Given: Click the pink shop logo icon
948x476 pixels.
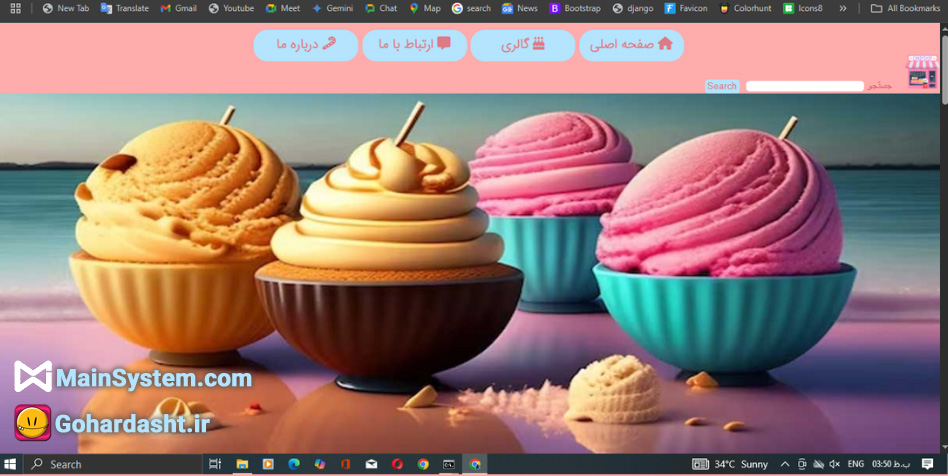Looking at the screenshot, I should pyautogui.click(x=922, y=73).
